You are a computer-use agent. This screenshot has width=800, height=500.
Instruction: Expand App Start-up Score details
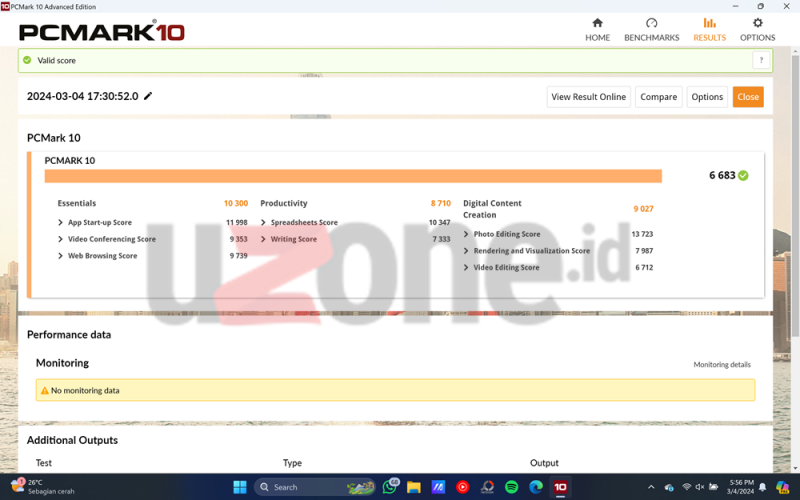[x=60, y=222]
